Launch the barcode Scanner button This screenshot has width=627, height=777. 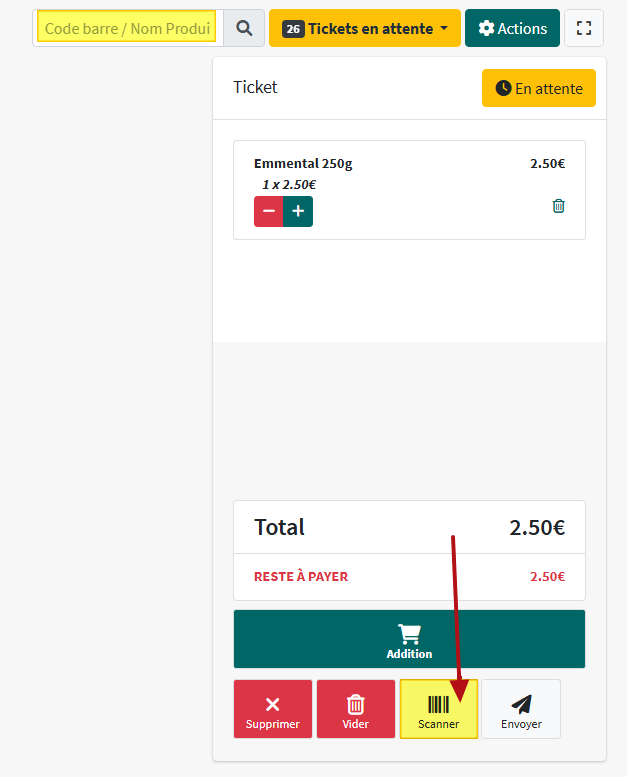pyautogui.click(x=438, y=709)
